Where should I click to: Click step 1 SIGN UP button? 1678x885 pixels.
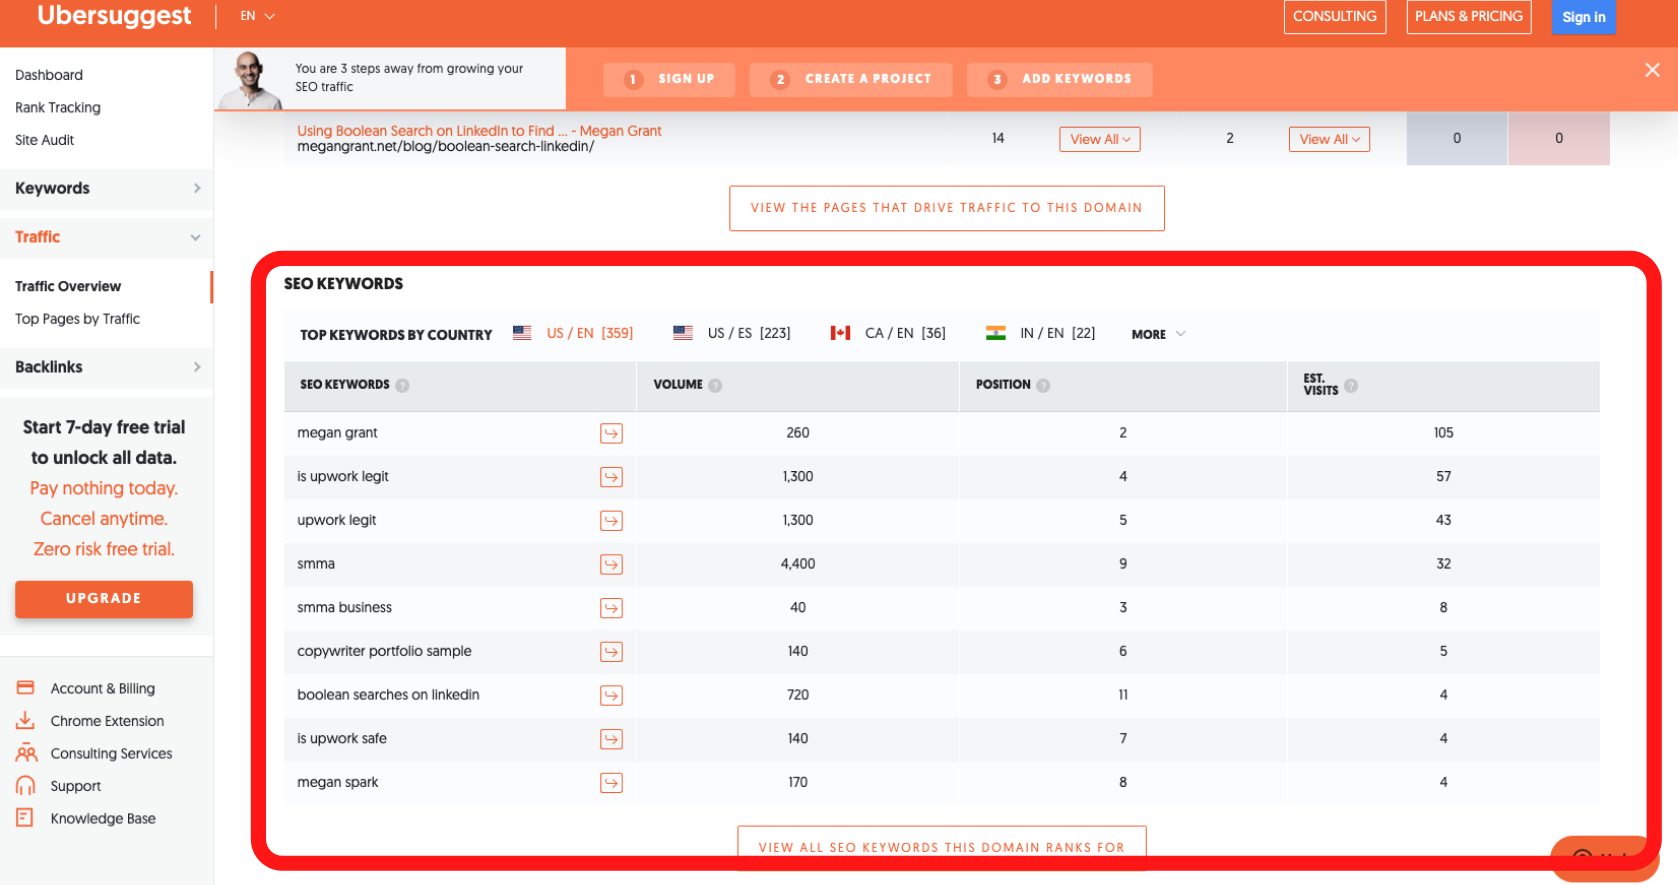[669, 79]
